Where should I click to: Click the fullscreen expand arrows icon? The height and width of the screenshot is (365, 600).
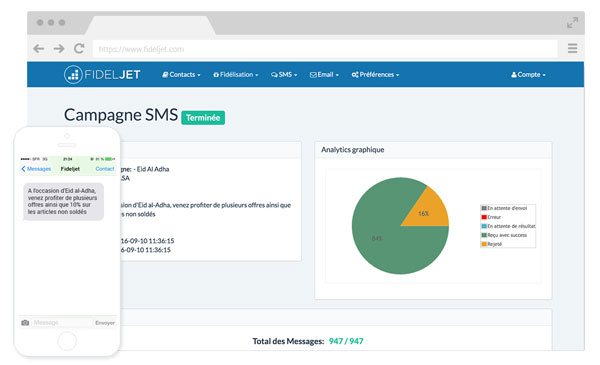572,23
